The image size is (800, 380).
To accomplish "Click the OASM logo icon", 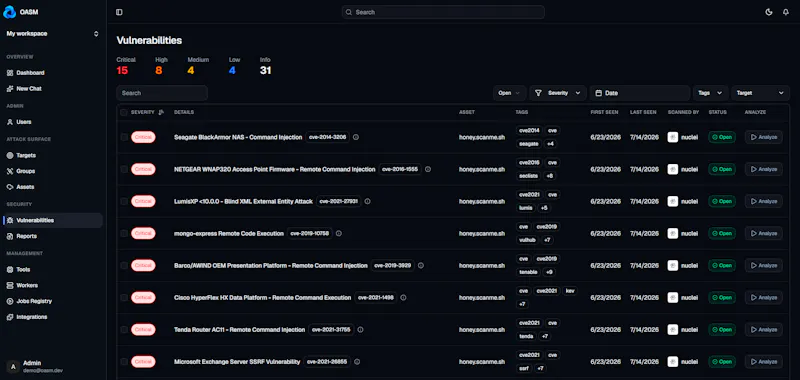I will 10,12.
